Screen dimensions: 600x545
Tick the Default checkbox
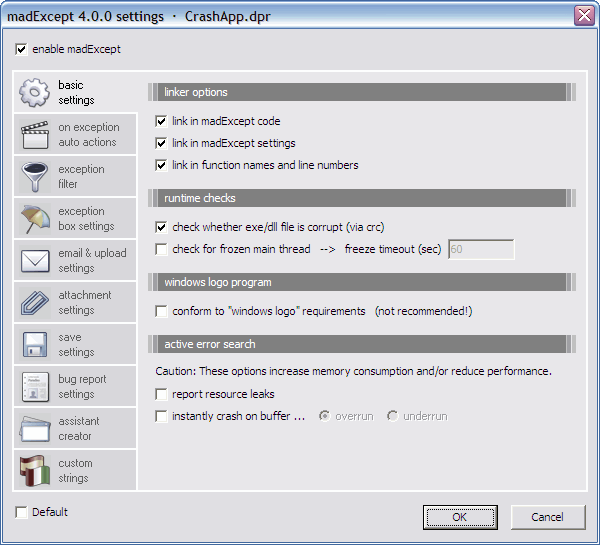pyautogui.click(x=22, y=513)
